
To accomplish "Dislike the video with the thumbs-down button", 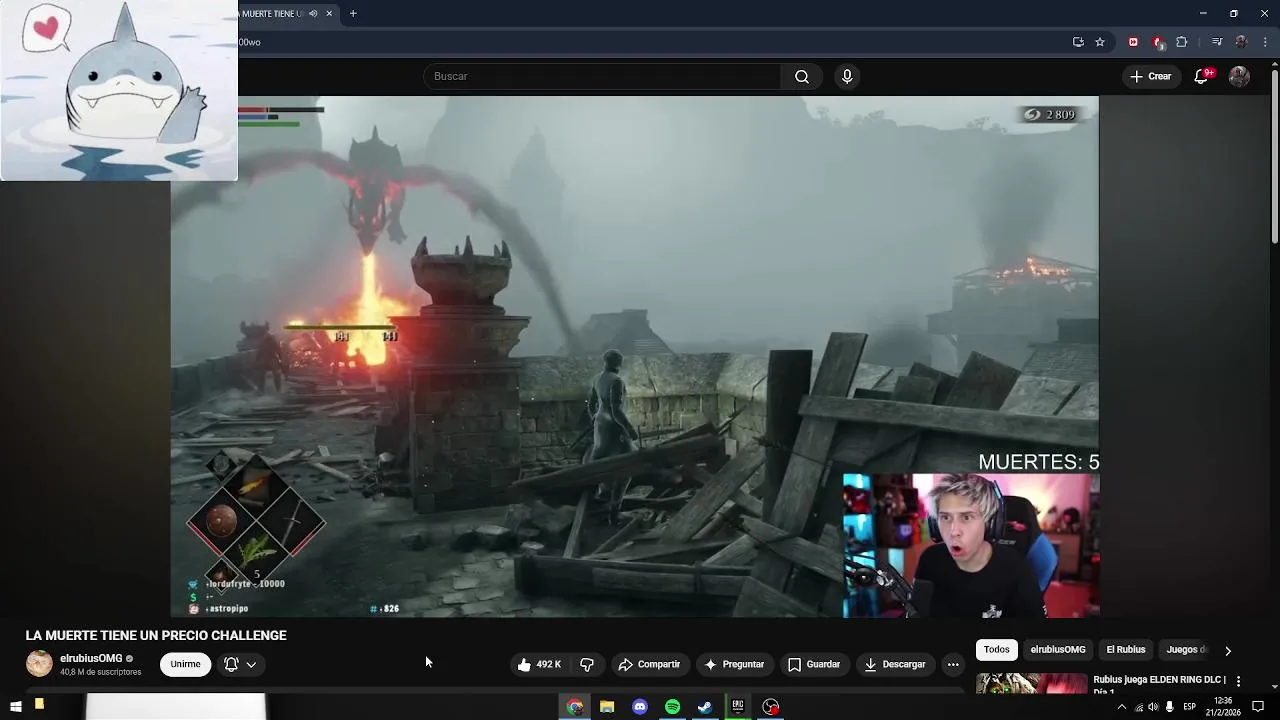I will point(587,664).
